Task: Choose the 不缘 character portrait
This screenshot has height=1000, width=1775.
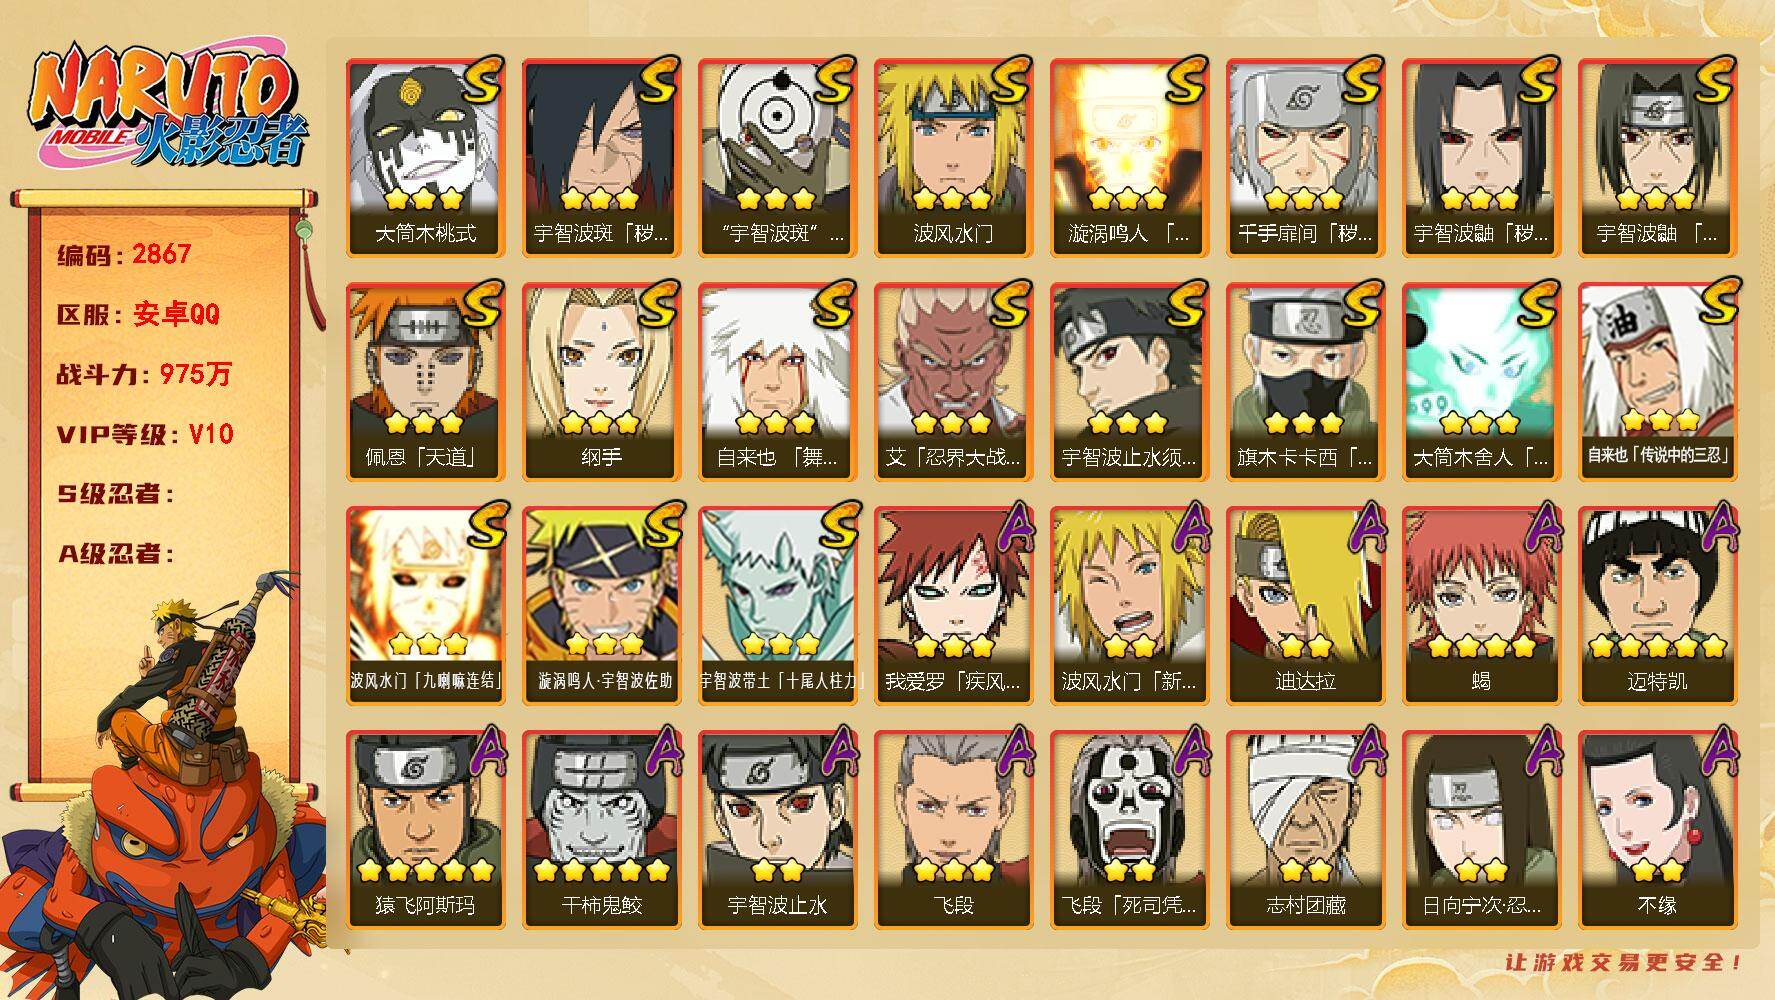Action: (1657, 830)
